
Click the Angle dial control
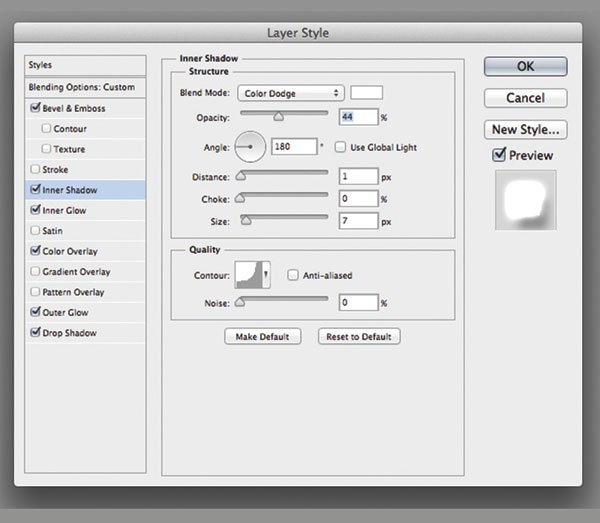point(250,148)
